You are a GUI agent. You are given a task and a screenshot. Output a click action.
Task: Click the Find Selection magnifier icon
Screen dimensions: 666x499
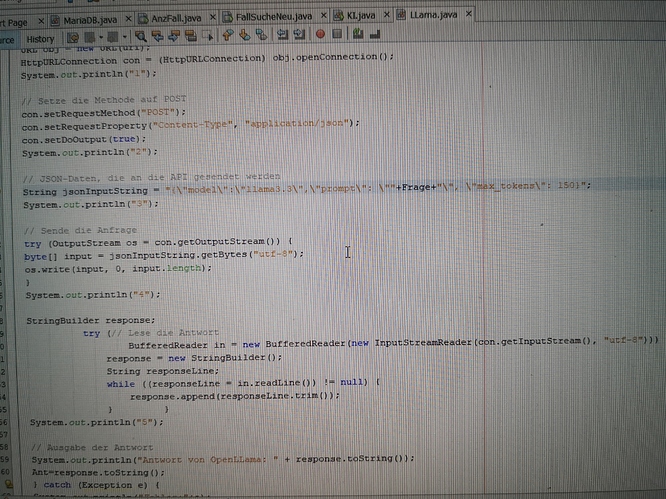pos(141,37)
